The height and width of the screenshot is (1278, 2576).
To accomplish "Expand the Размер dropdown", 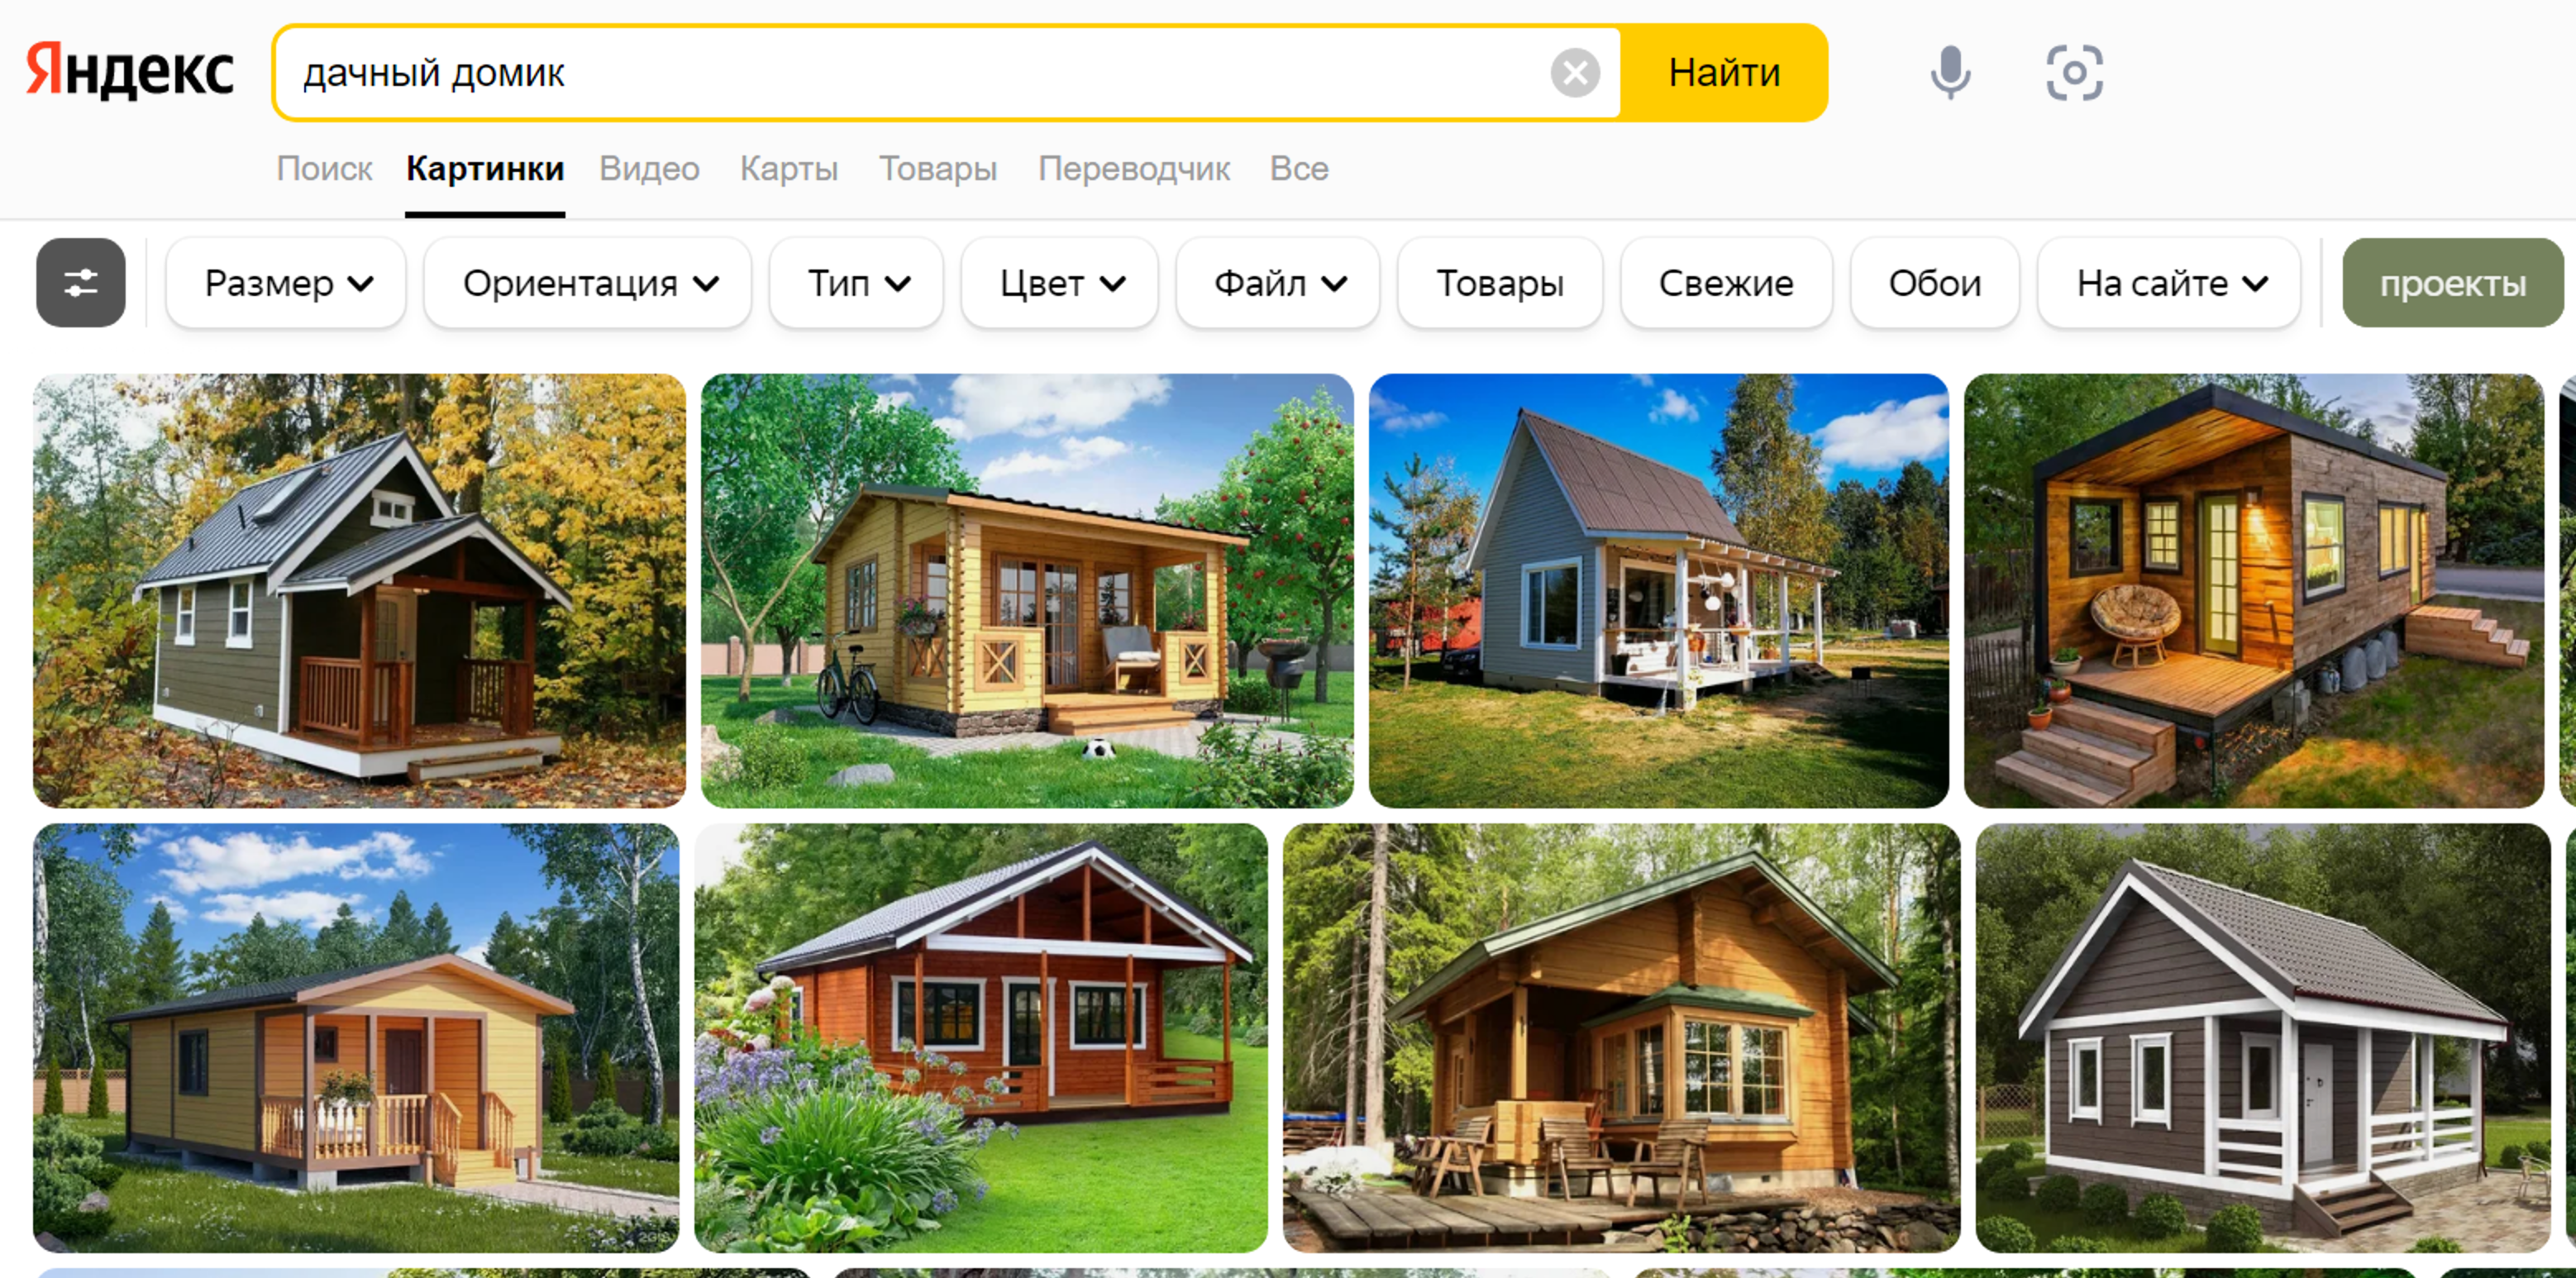I will pyautogui.click(x=287, y=283).
